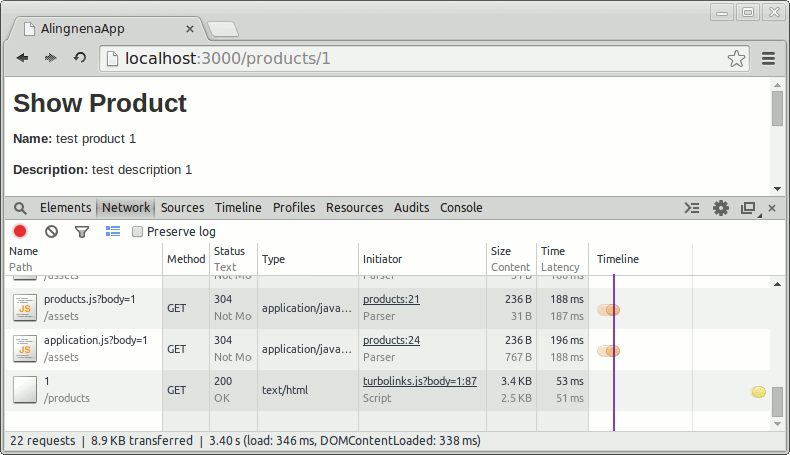This screenshot has height=455, width=790.
Task: Click the address bar URL field
Action: pyautogui.click(x=420, y=59)
